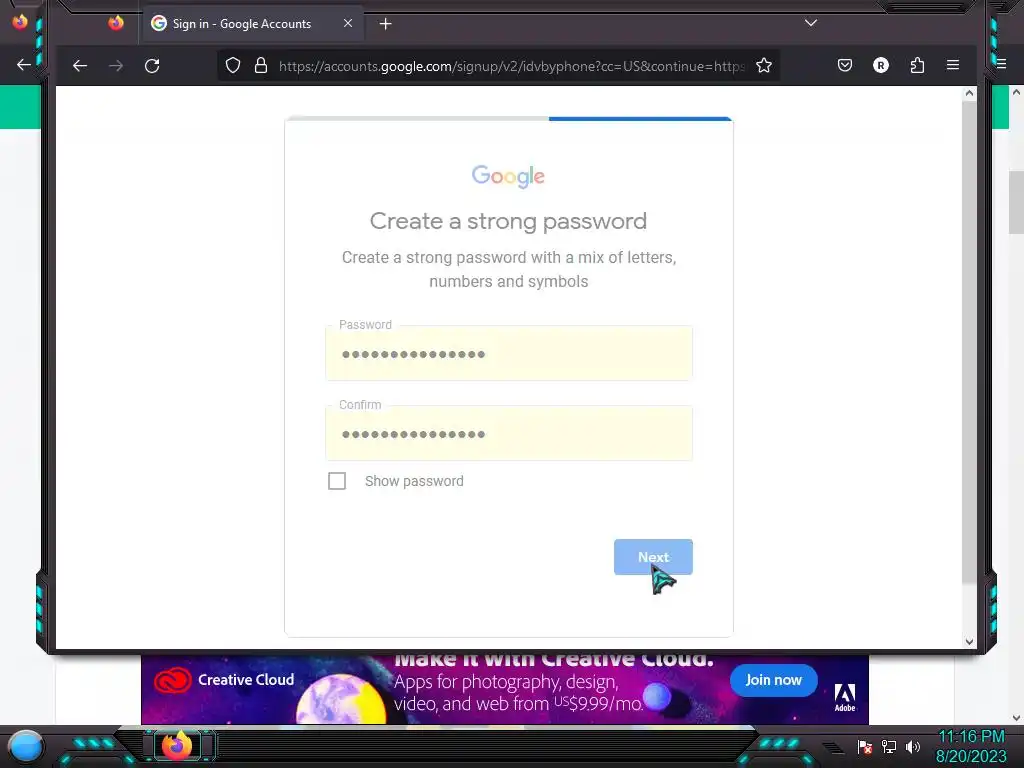This screenshot has width=1024, height=768.
Task: Reload the page with refresh icon
Action: click(152, 65)
